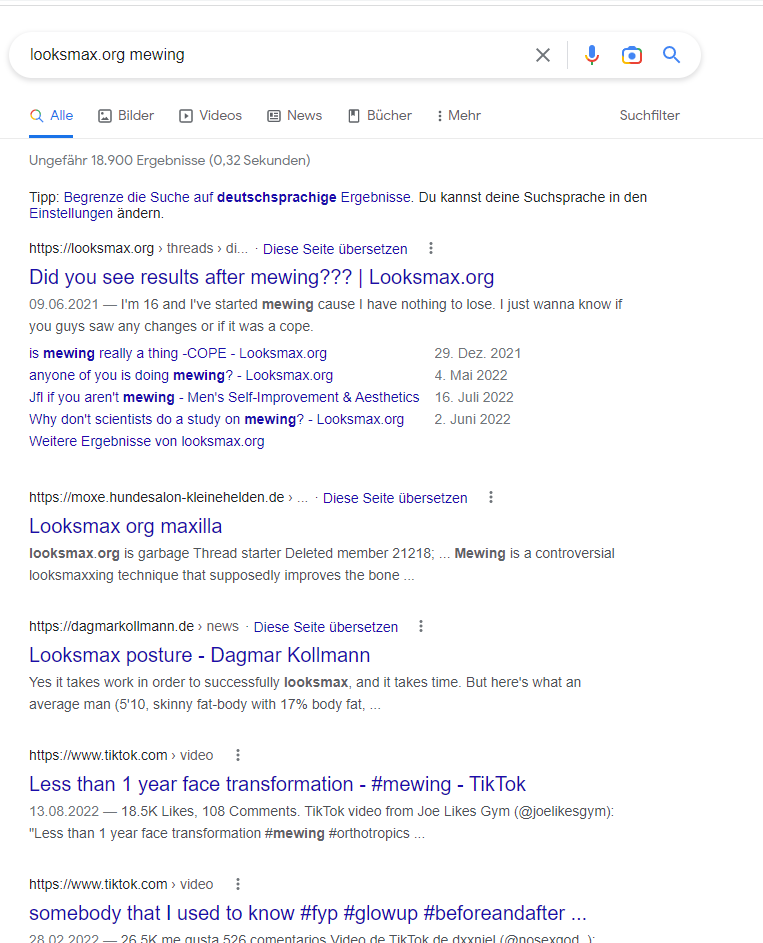Open image search via the camera icon

[631, 55]
